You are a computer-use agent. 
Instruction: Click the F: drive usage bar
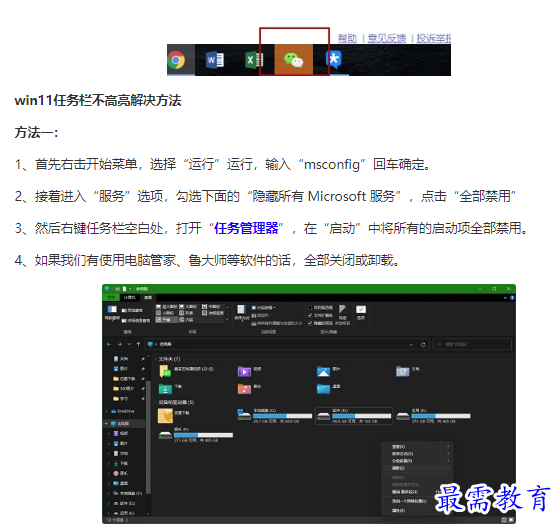pyautogui.click(x=204, y=435)
